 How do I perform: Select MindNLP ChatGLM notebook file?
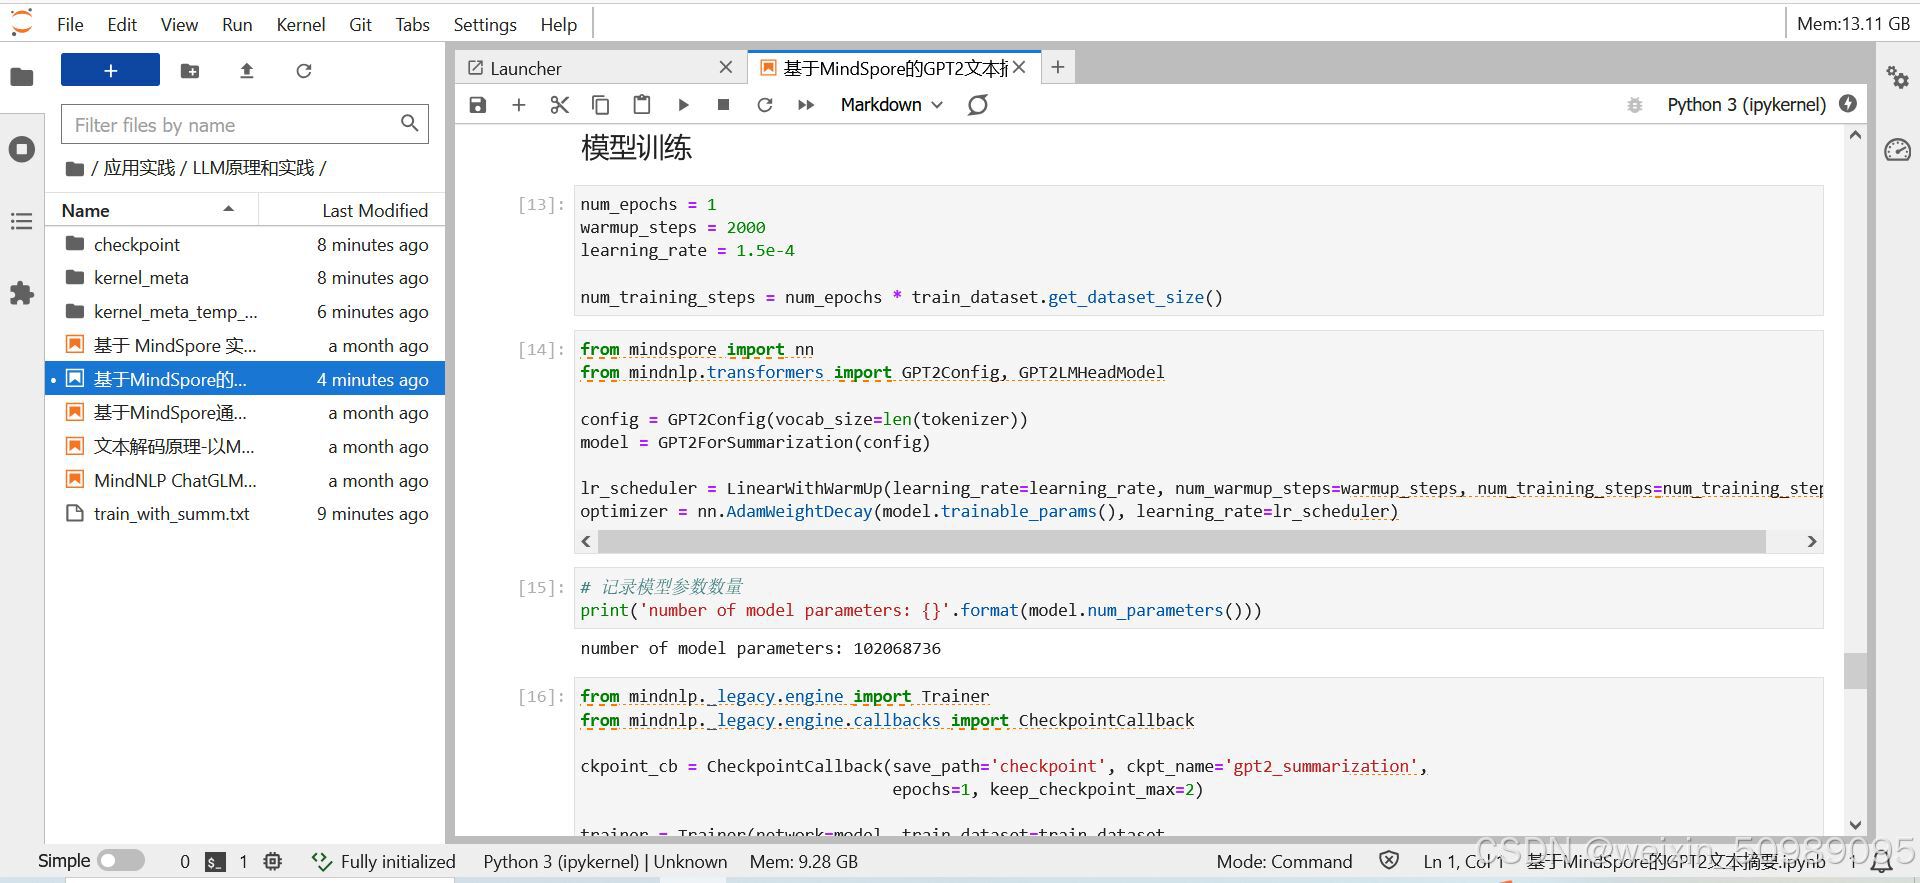245,480
